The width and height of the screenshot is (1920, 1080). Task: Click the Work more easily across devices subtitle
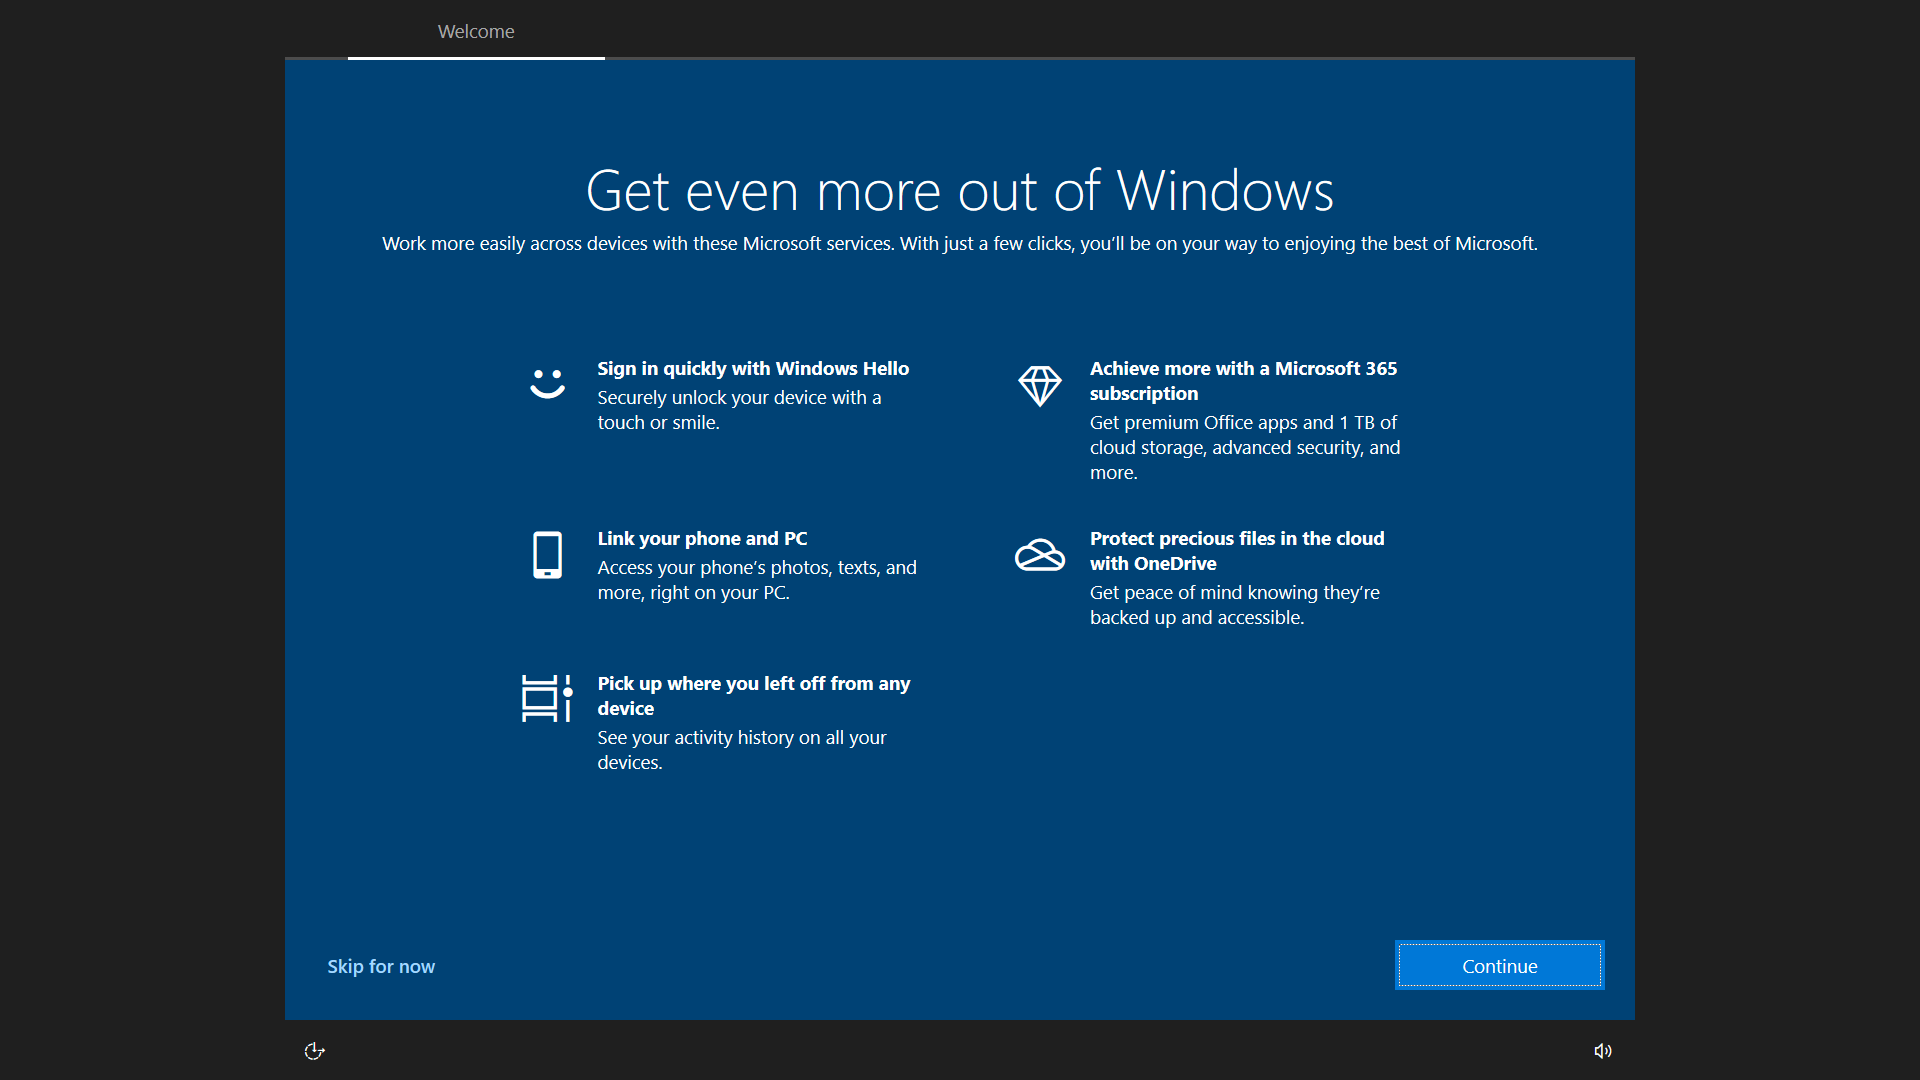(959, 243)
